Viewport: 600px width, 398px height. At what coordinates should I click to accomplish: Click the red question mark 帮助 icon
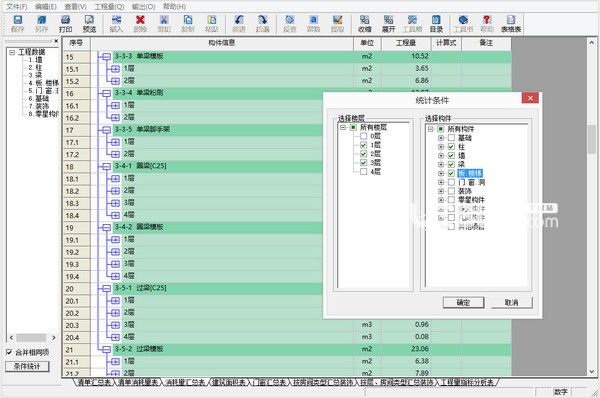point(487,24)
